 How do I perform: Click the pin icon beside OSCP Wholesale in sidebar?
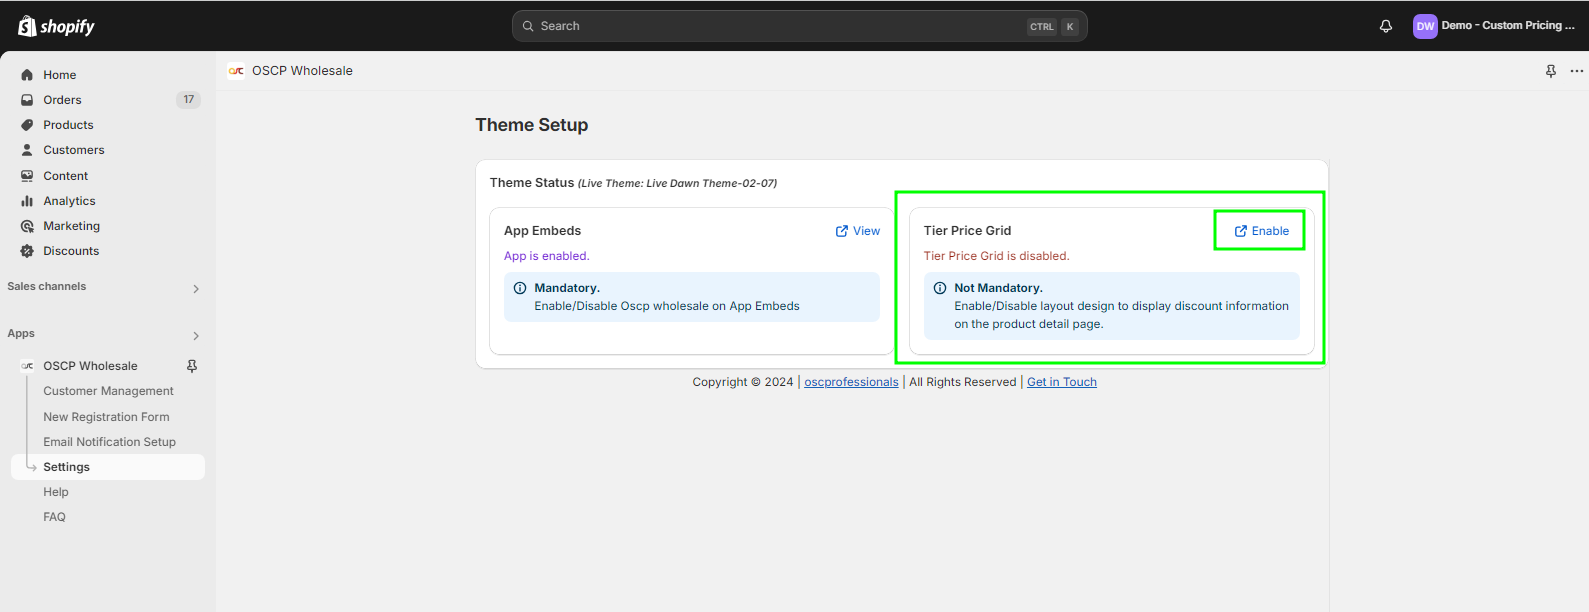(x=192, y=366)
